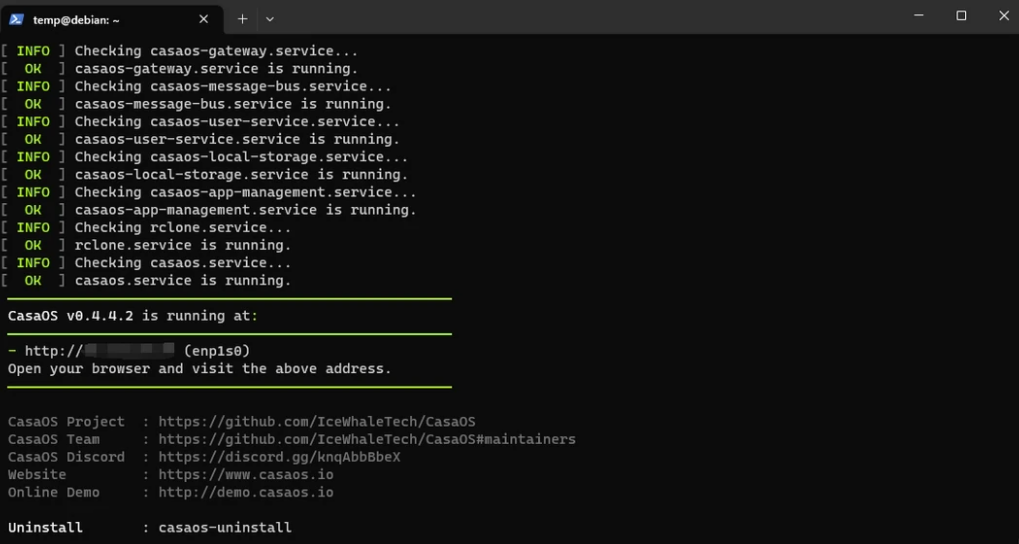Image resolution: width=1019 pixels, height=544 pixels.
Task: Close the terminal window
Action: [1003, 16]
